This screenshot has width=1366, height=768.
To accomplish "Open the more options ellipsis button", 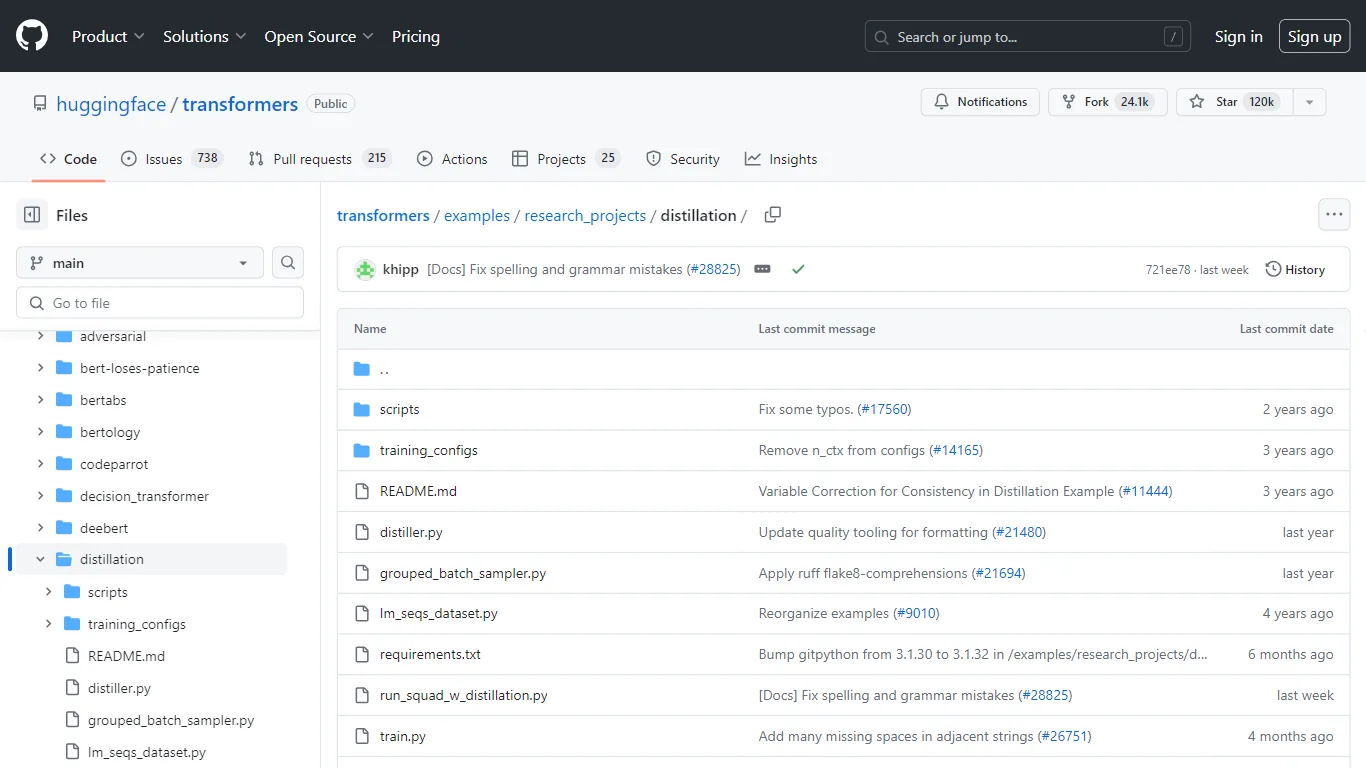I will (x=1334, y=215).
